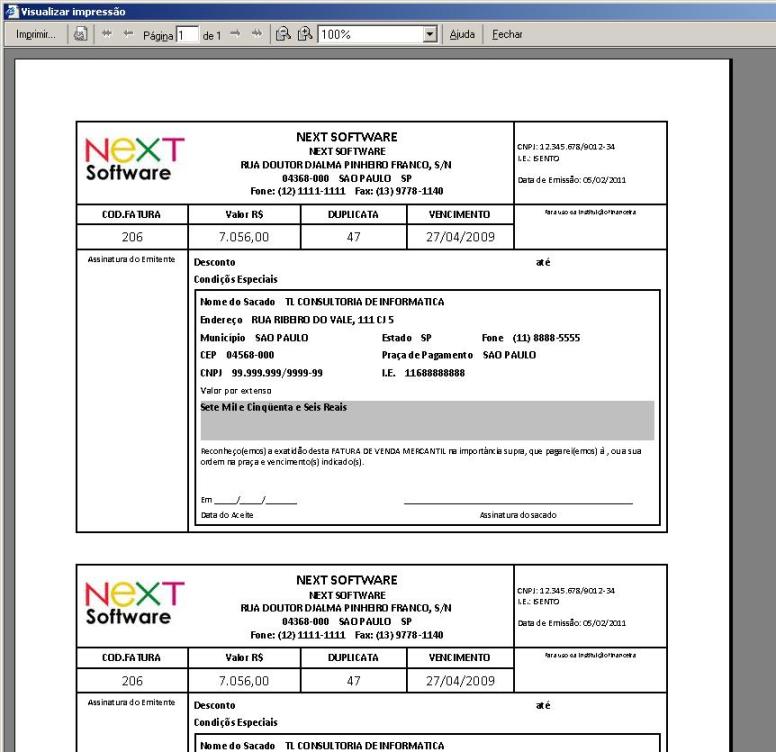Click the '7.056,00' value in first invoice
776x752 pixels.
(244, 237)
